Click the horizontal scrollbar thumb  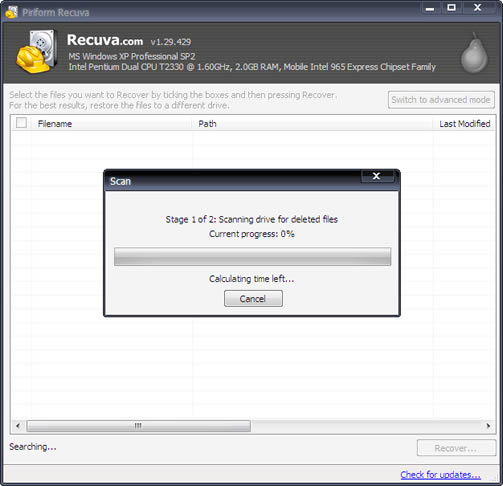(138, 426)
